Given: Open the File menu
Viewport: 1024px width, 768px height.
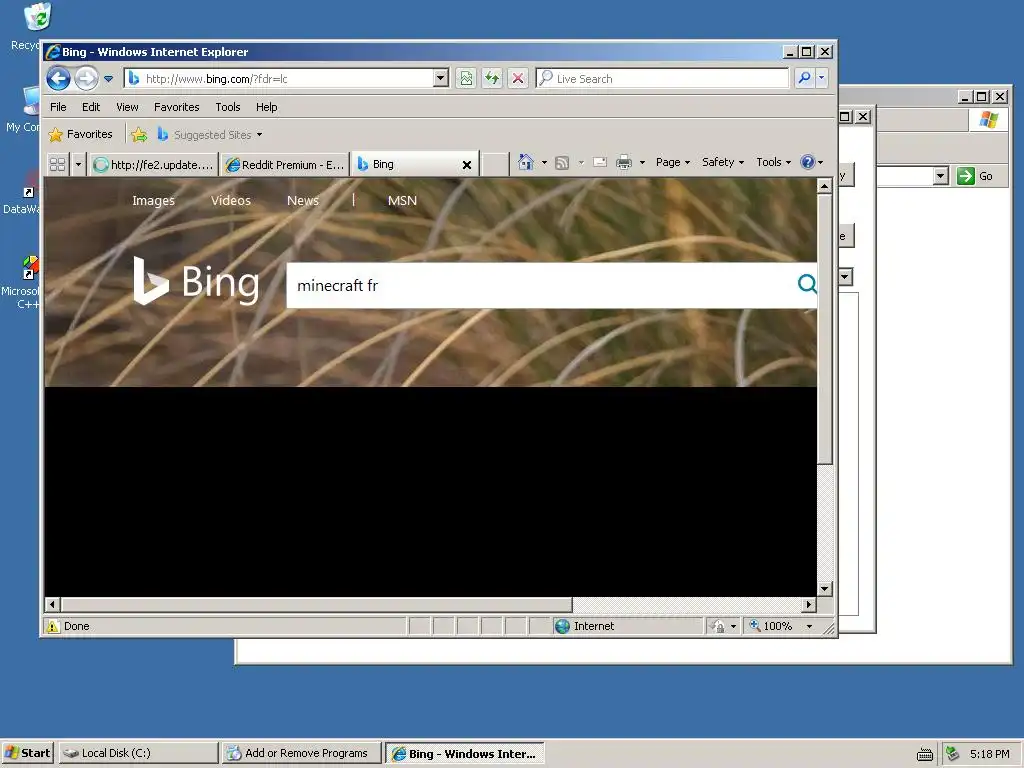Looking at the screenshot, I should coord(58,107).
